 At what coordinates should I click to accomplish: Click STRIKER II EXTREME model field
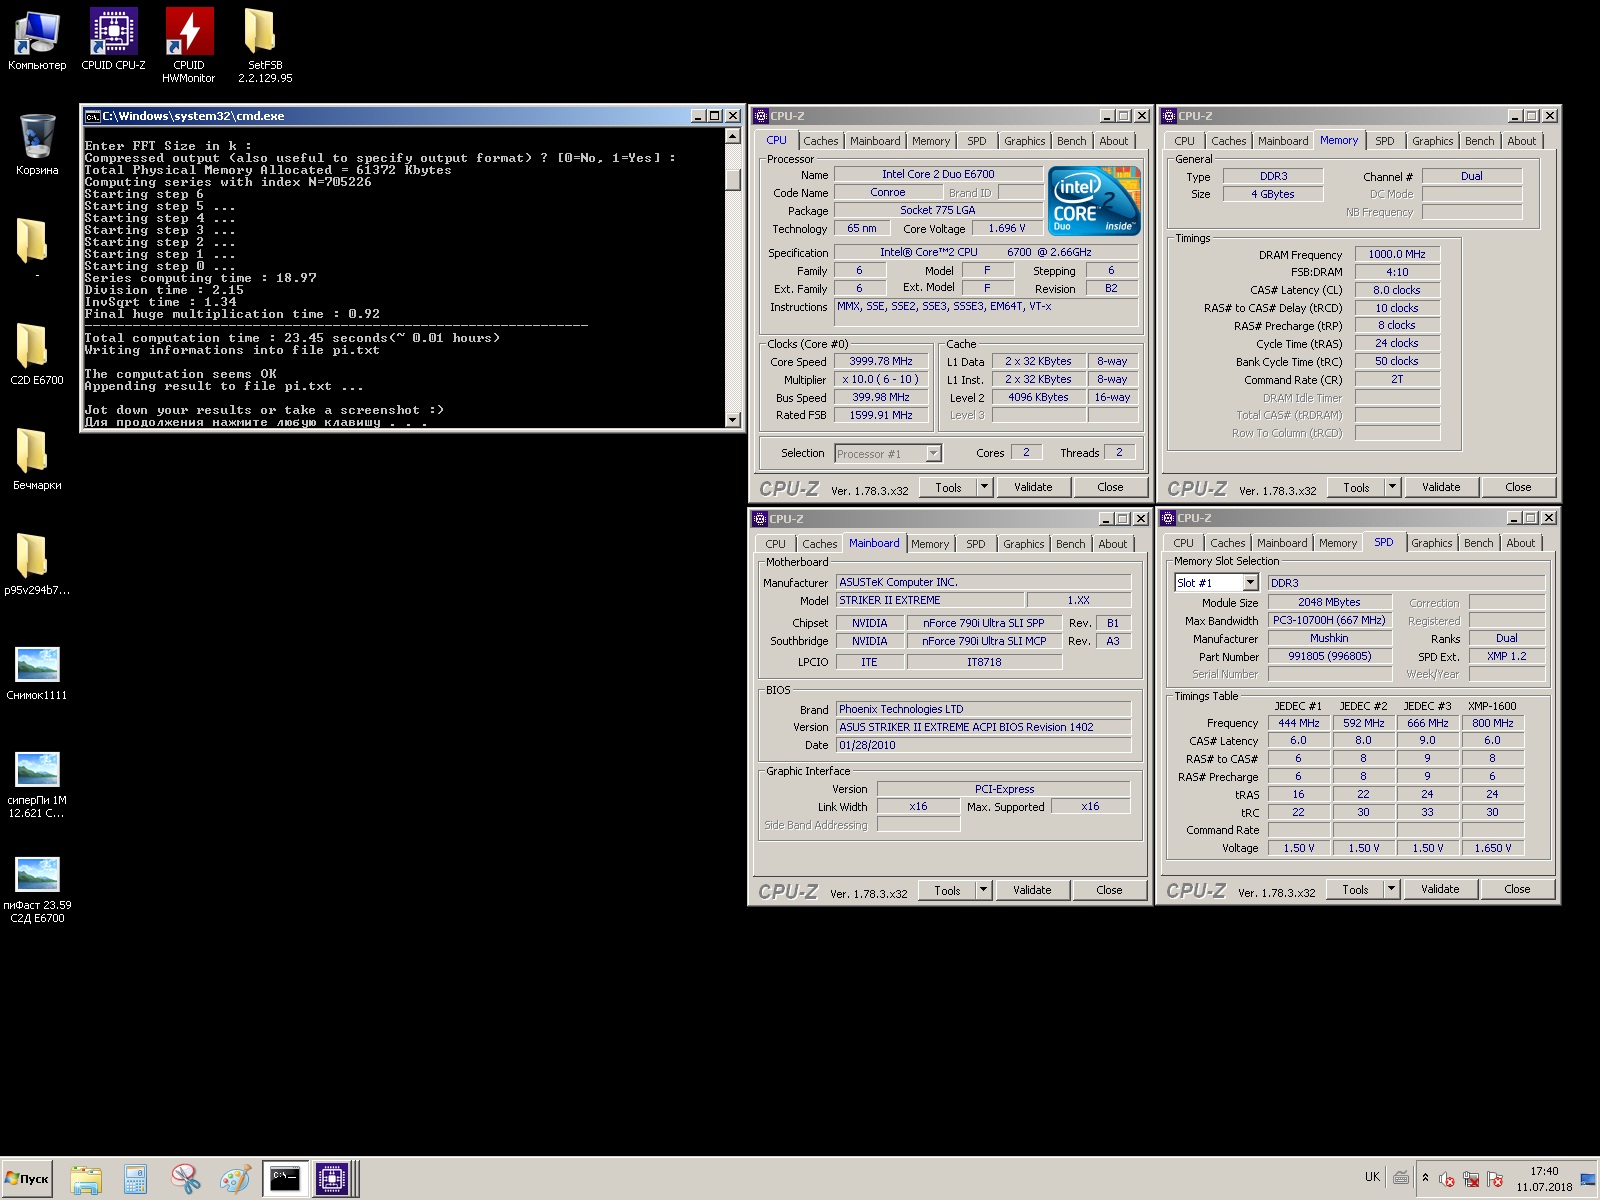point(930,601)
